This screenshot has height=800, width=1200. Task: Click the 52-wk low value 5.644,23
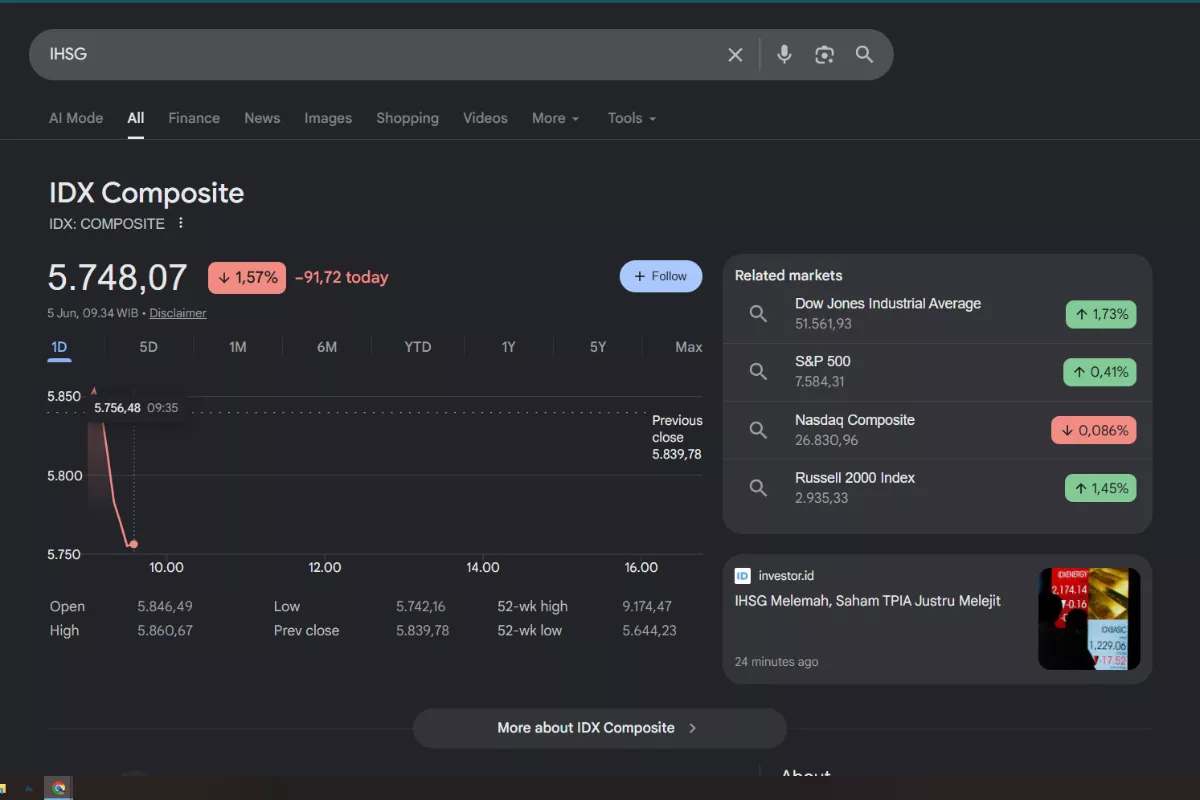(x=650, y=630)
